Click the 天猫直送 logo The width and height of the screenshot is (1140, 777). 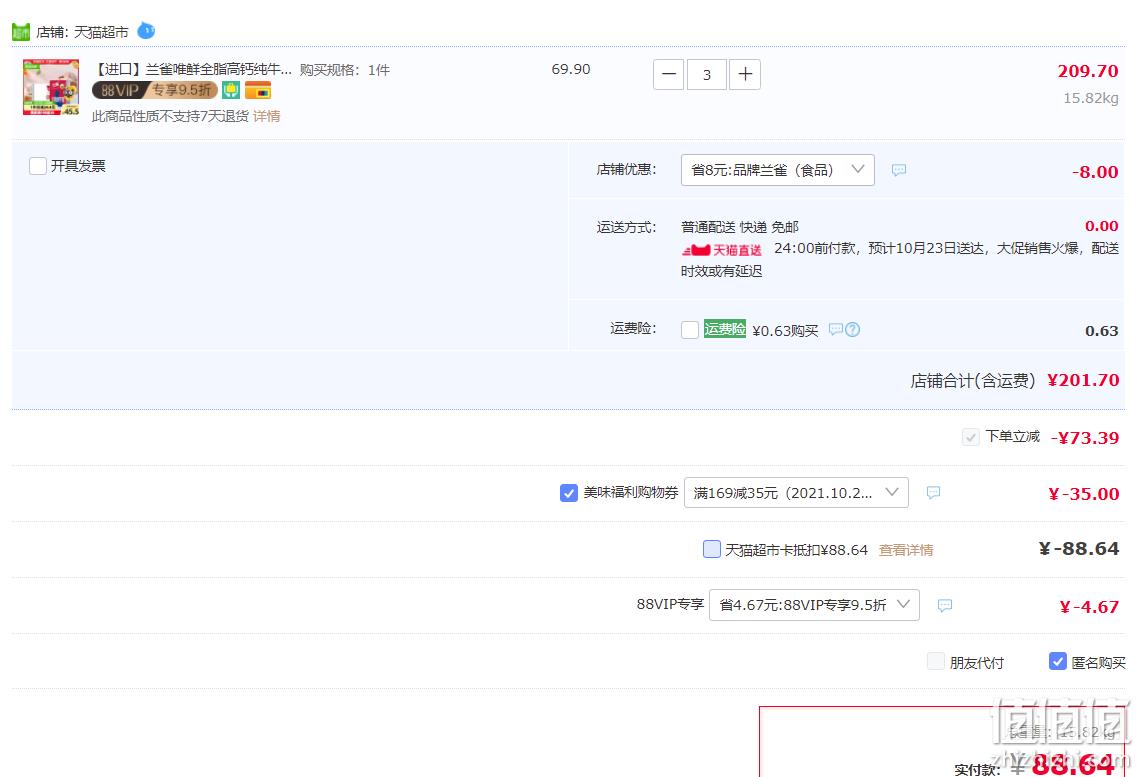(x=722, y=250)
